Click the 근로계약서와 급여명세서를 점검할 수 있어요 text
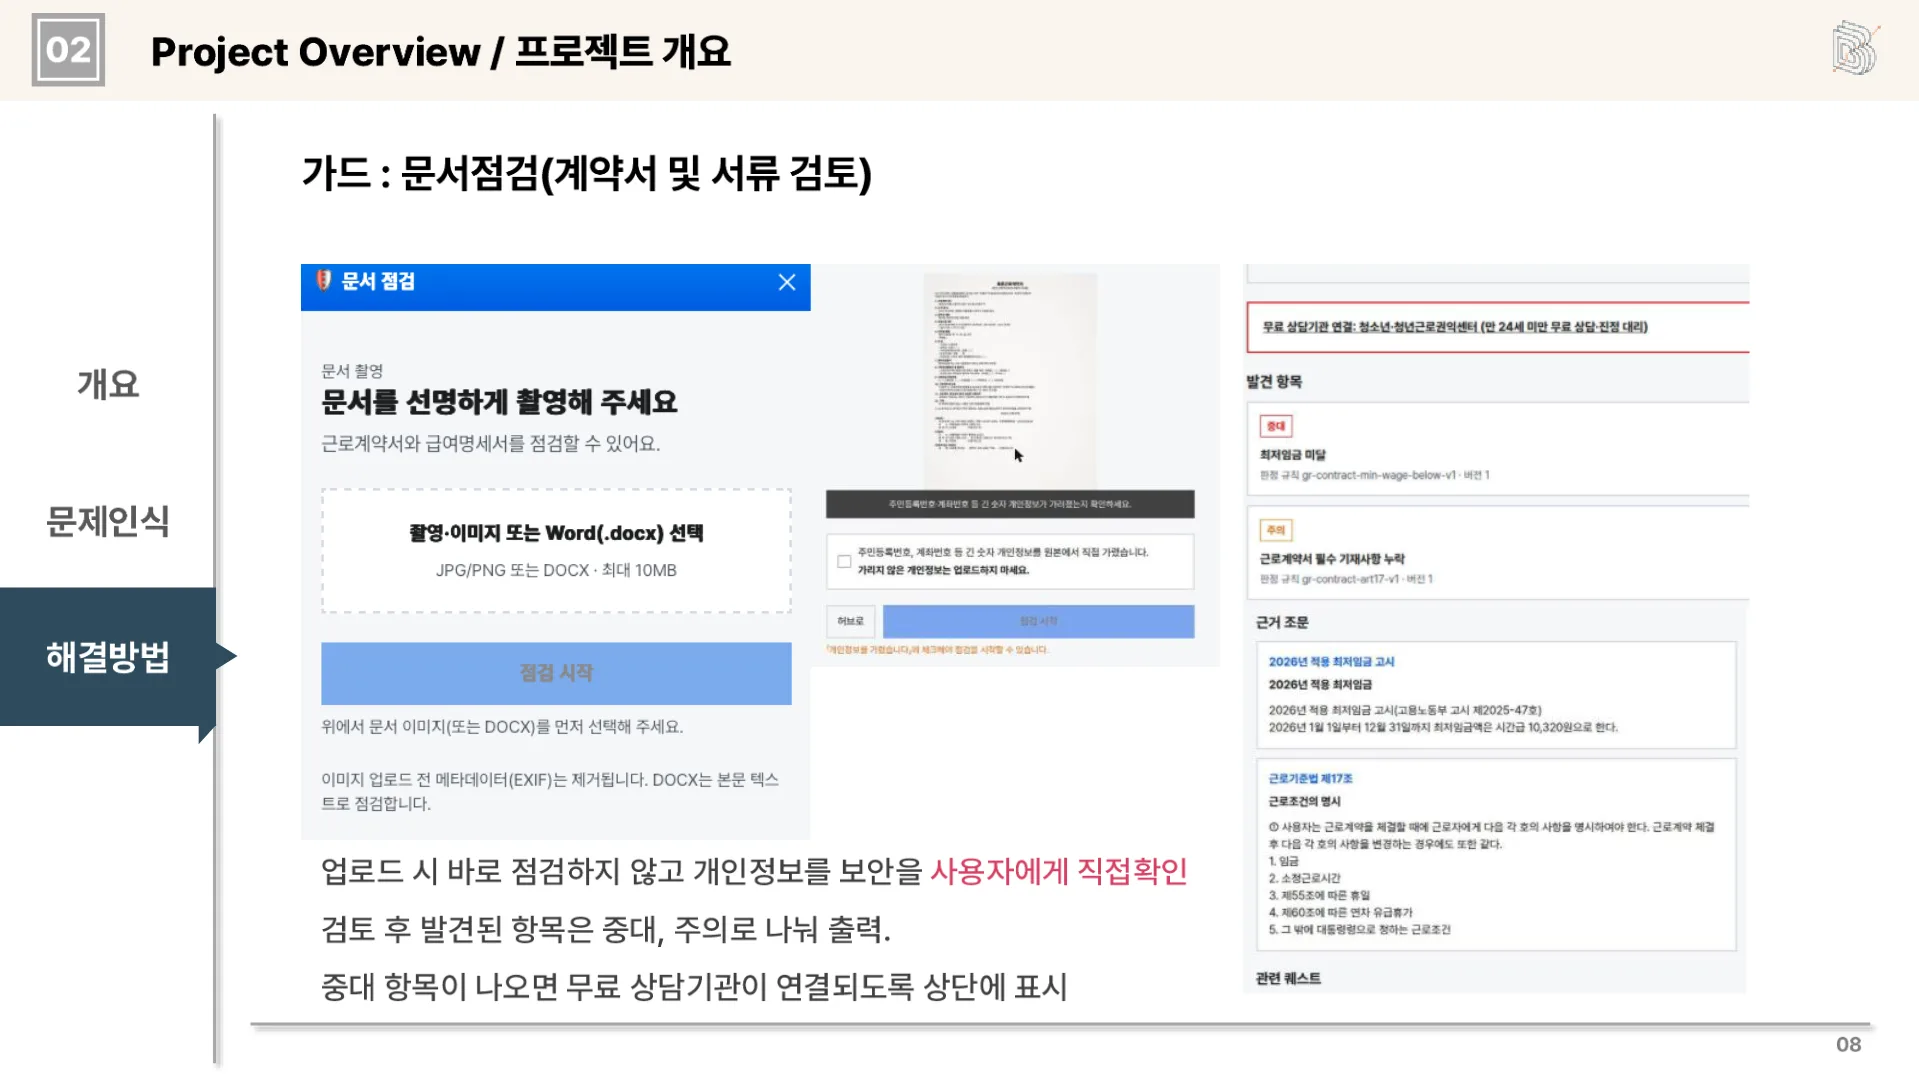This screenshot has height=1080, width=1919. pyautogui.click(x=490, y=444)
